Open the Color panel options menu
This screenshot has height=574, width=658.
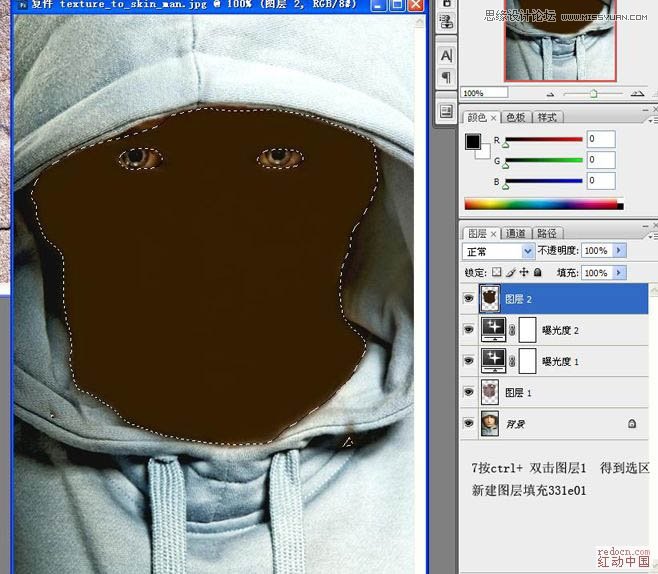(653, 121)
